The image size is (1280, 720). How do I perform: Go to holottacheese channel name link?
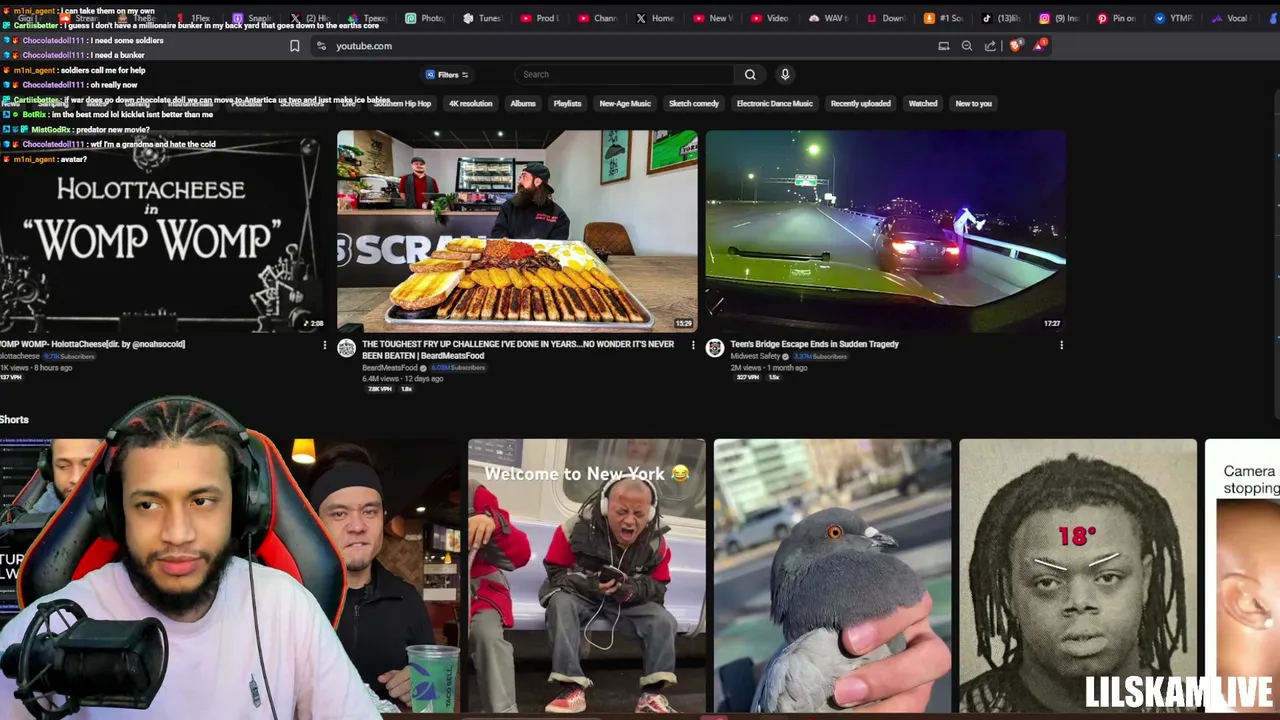pos(20,356)
